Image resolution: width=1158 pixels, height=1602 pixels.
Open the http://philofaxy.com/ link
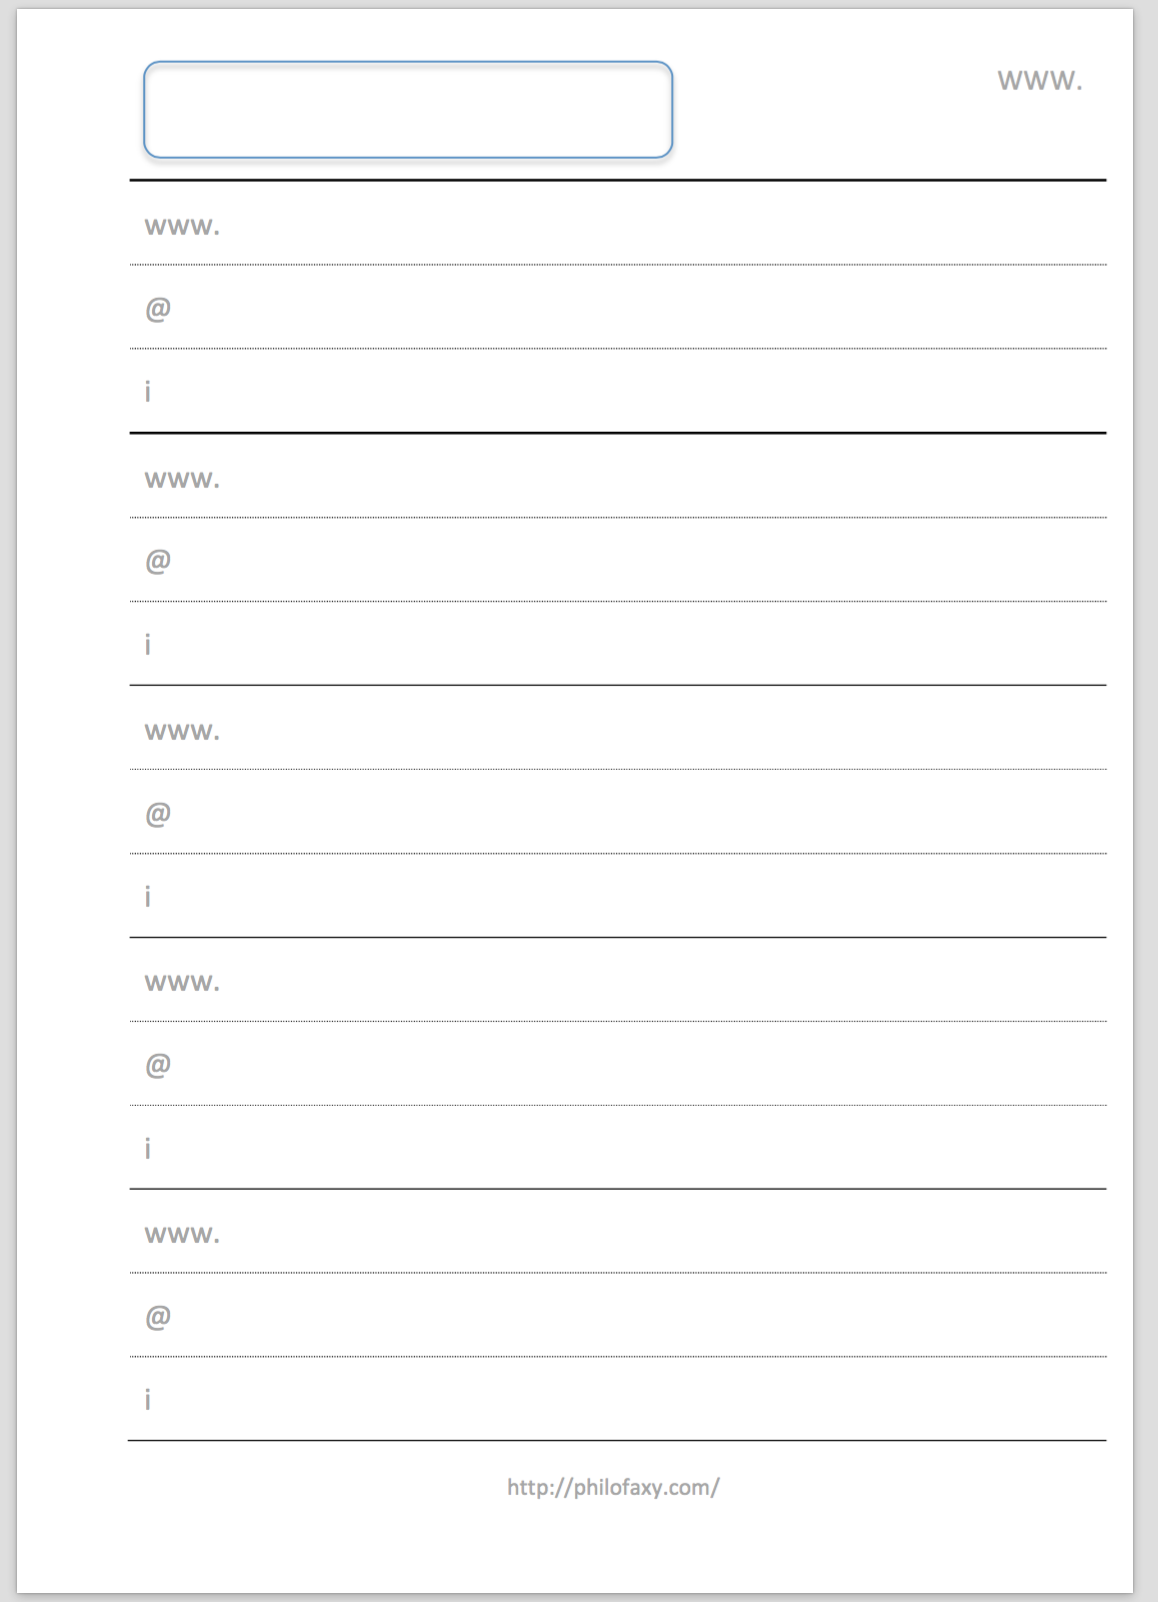coord(613,1488)
